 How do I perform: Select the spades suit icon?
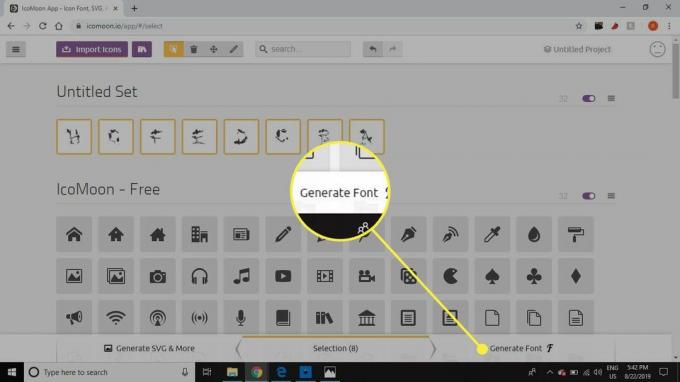click(x=492, y=276)
